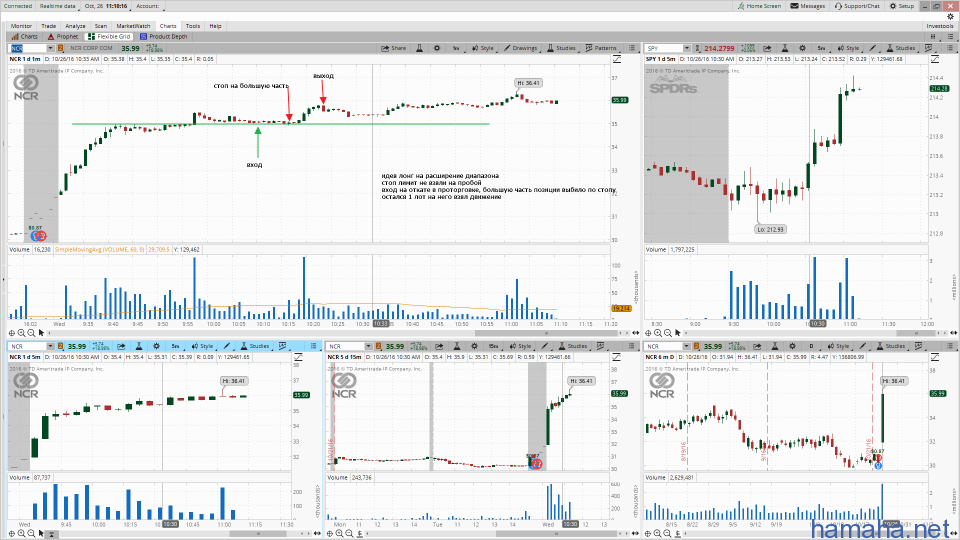Image resolution: width=960 pixels, height=540 pixels.
Task: Click the Hi: 36.41 price bubble on main chart
Action: (x=528, y=83)
